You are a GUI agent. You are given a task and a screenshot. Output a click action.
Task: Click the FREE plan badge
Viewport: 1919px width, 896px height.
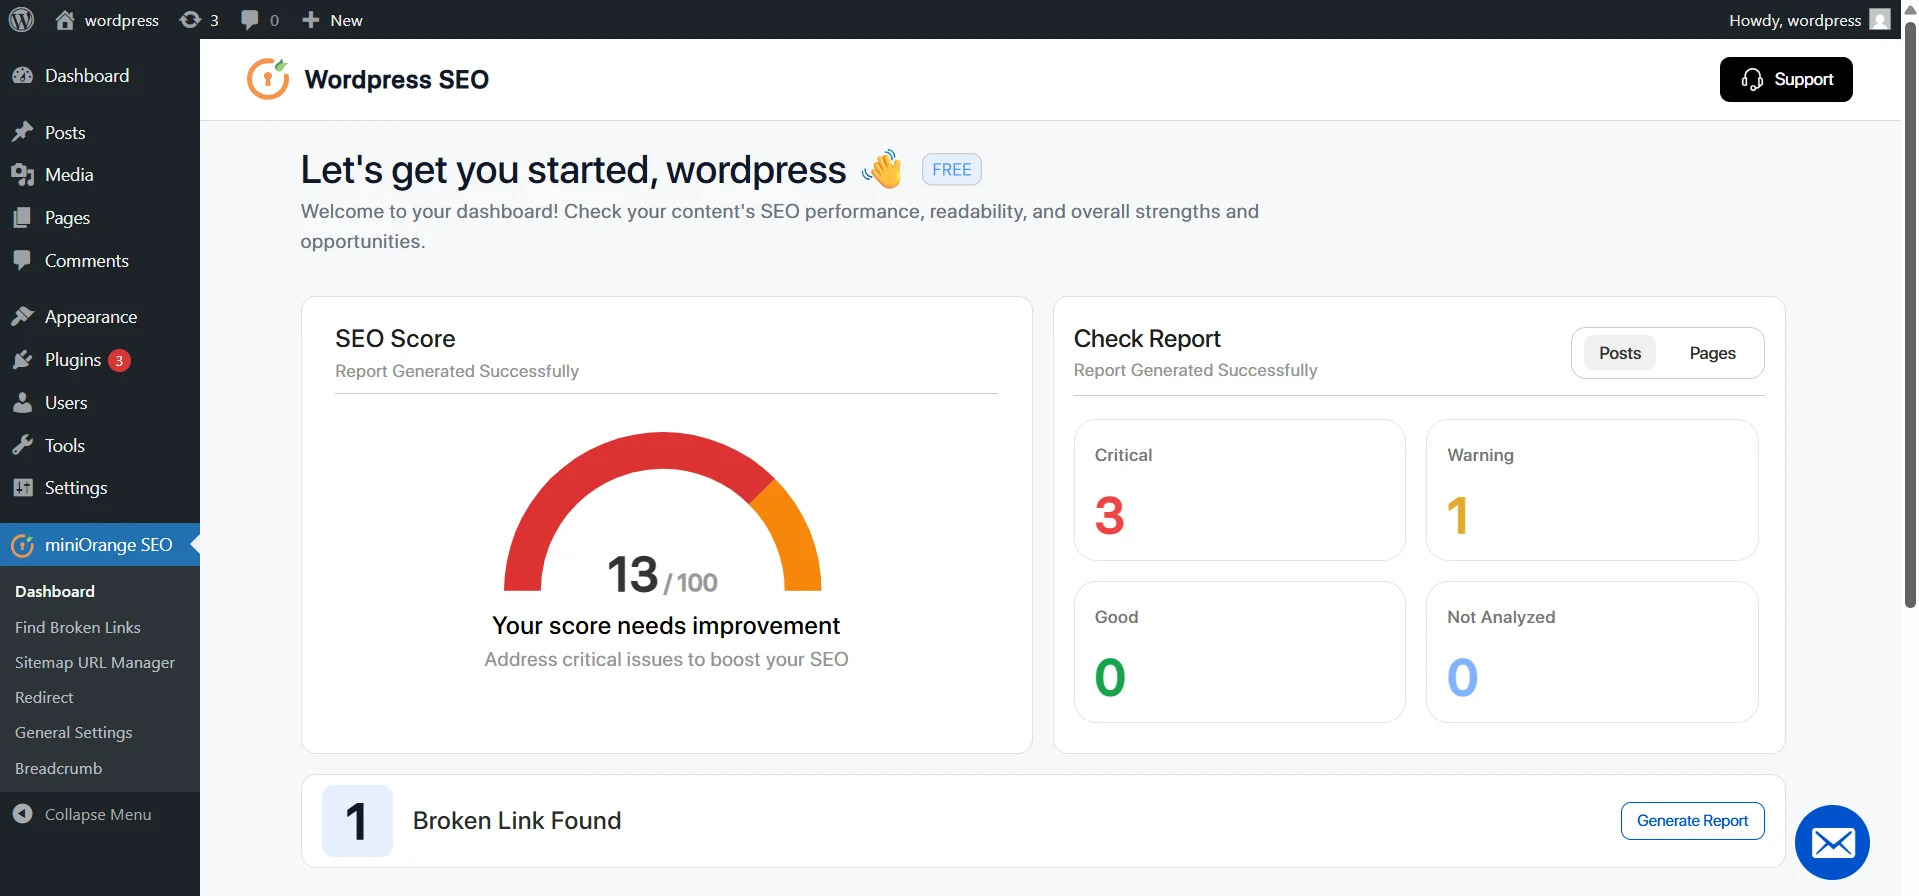tap(951, 169)
